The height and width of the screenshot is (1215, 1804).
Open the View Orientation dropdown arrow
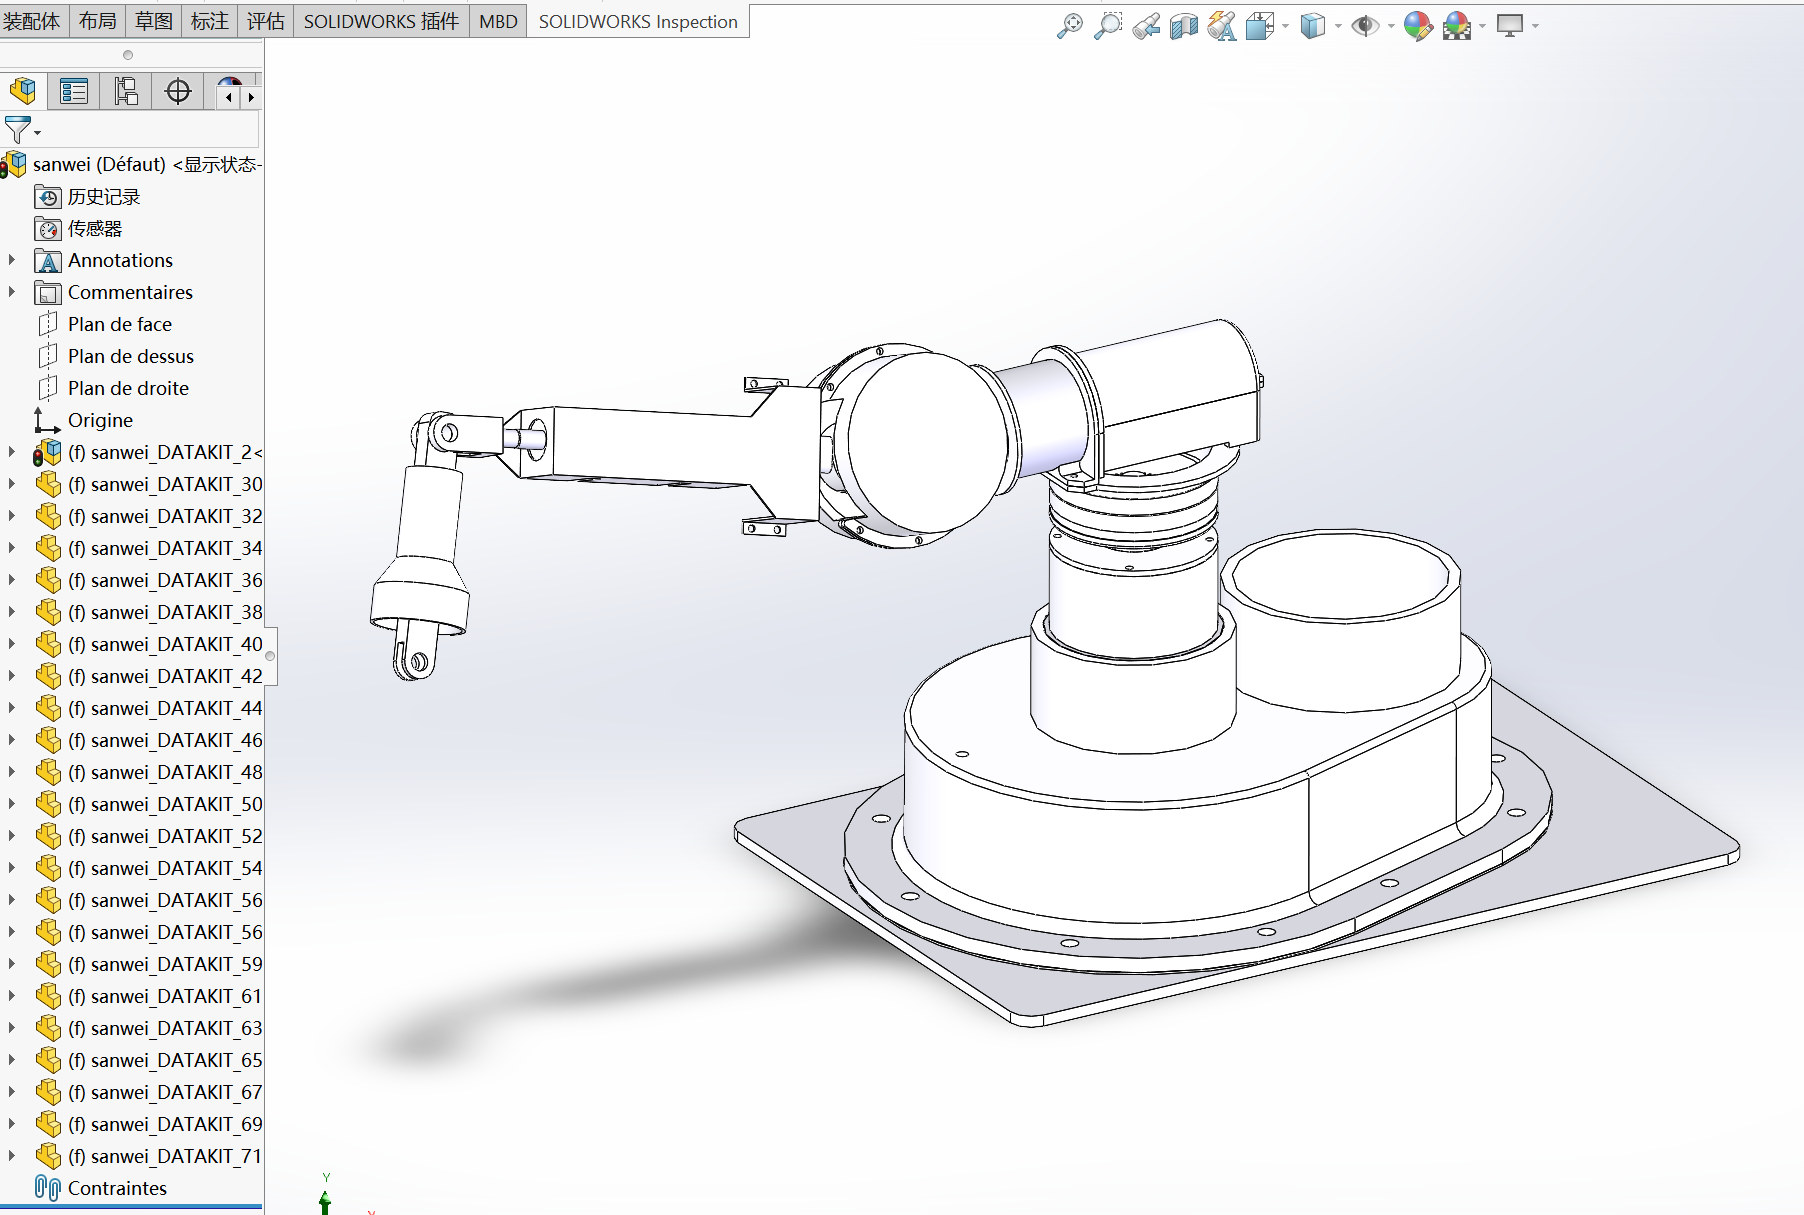click(x=1285, y=26)
